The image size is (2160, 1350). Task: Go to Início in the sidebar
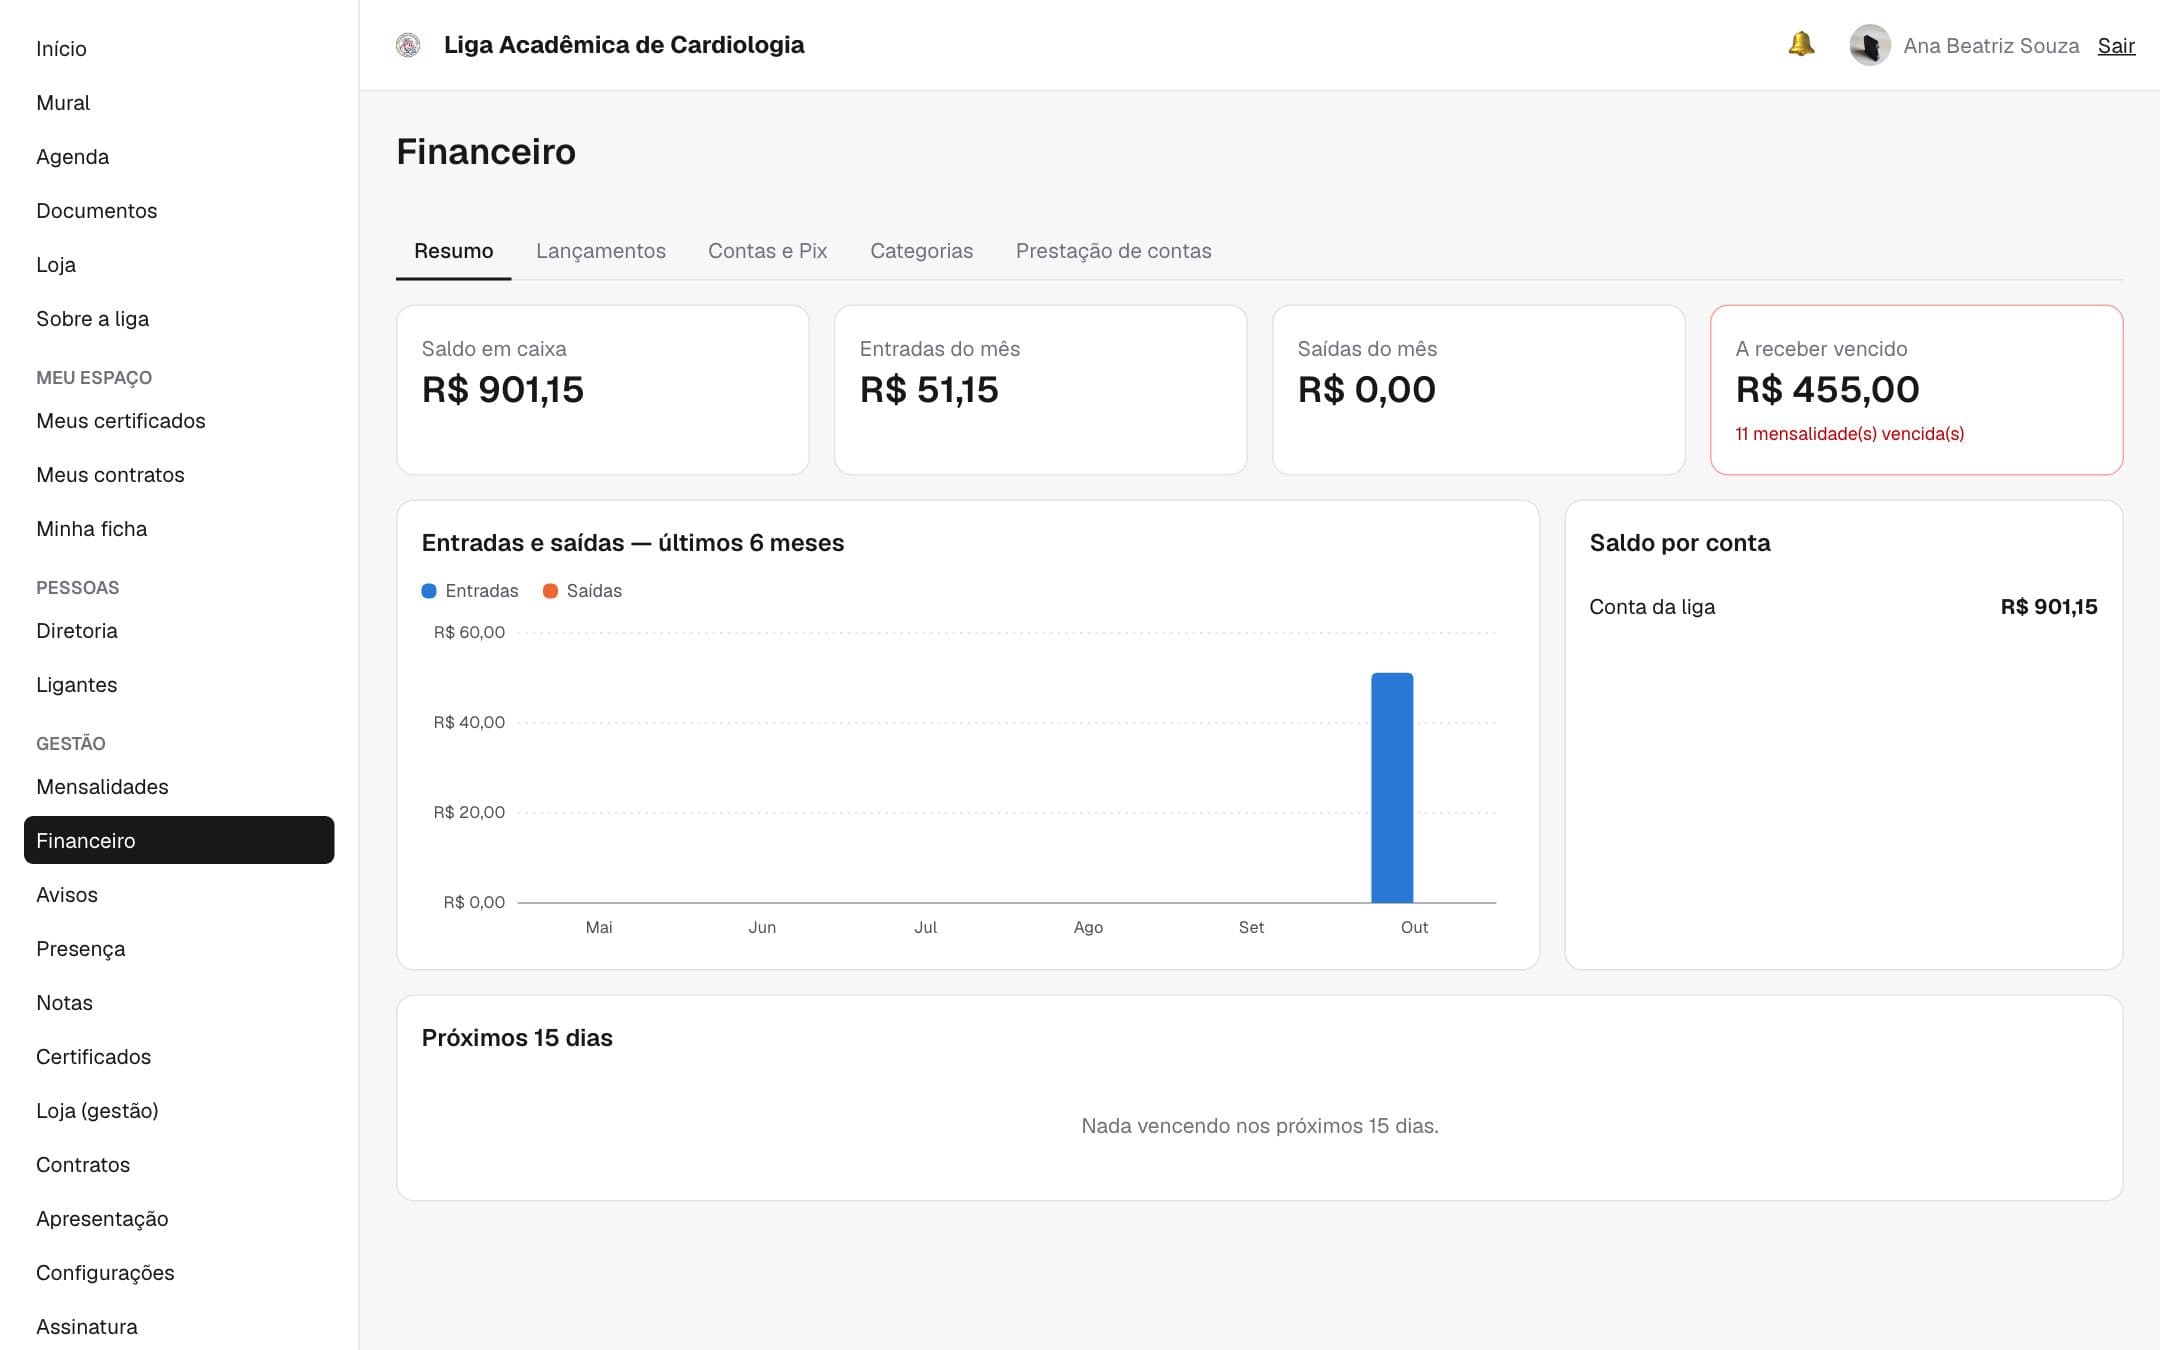pos(179,48)
